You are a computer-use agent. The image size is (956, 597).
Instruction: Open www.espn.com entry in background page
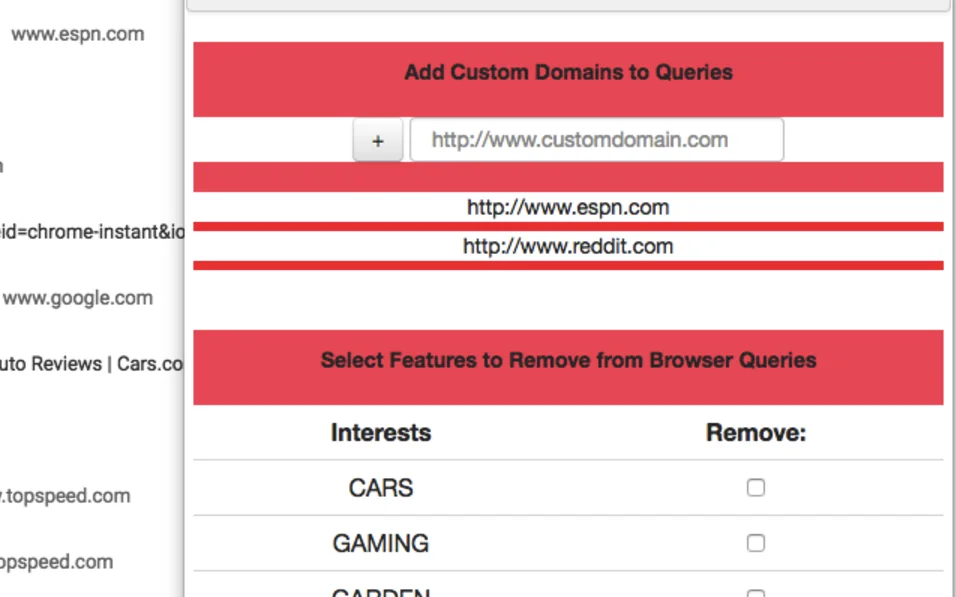pyautogui.click(x=77, y=34)
